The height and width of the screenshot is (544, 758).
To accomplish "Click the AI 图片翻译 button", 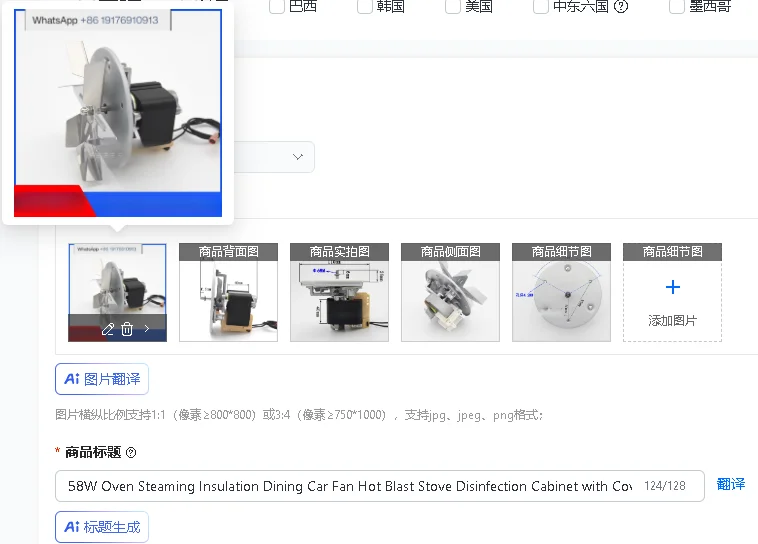I will tap(102, 379).
